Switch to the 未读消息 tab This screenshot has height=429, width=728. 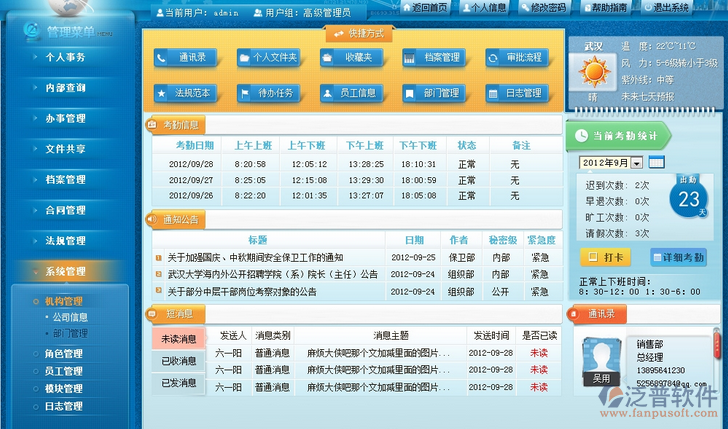[178, 338]
